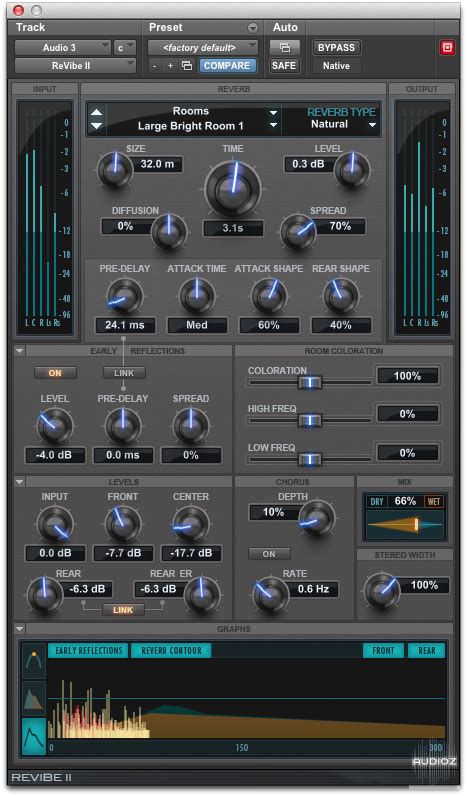Click the 32.0 m size value field
Screen dimensions: 467x796
click(157, 164)
